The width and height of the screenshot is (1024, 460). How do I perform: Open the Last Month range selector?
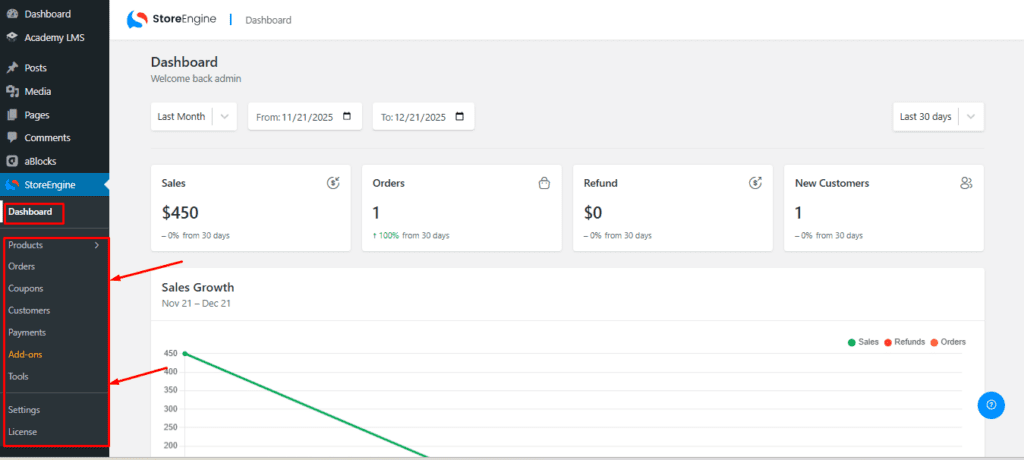click(194, 116)
